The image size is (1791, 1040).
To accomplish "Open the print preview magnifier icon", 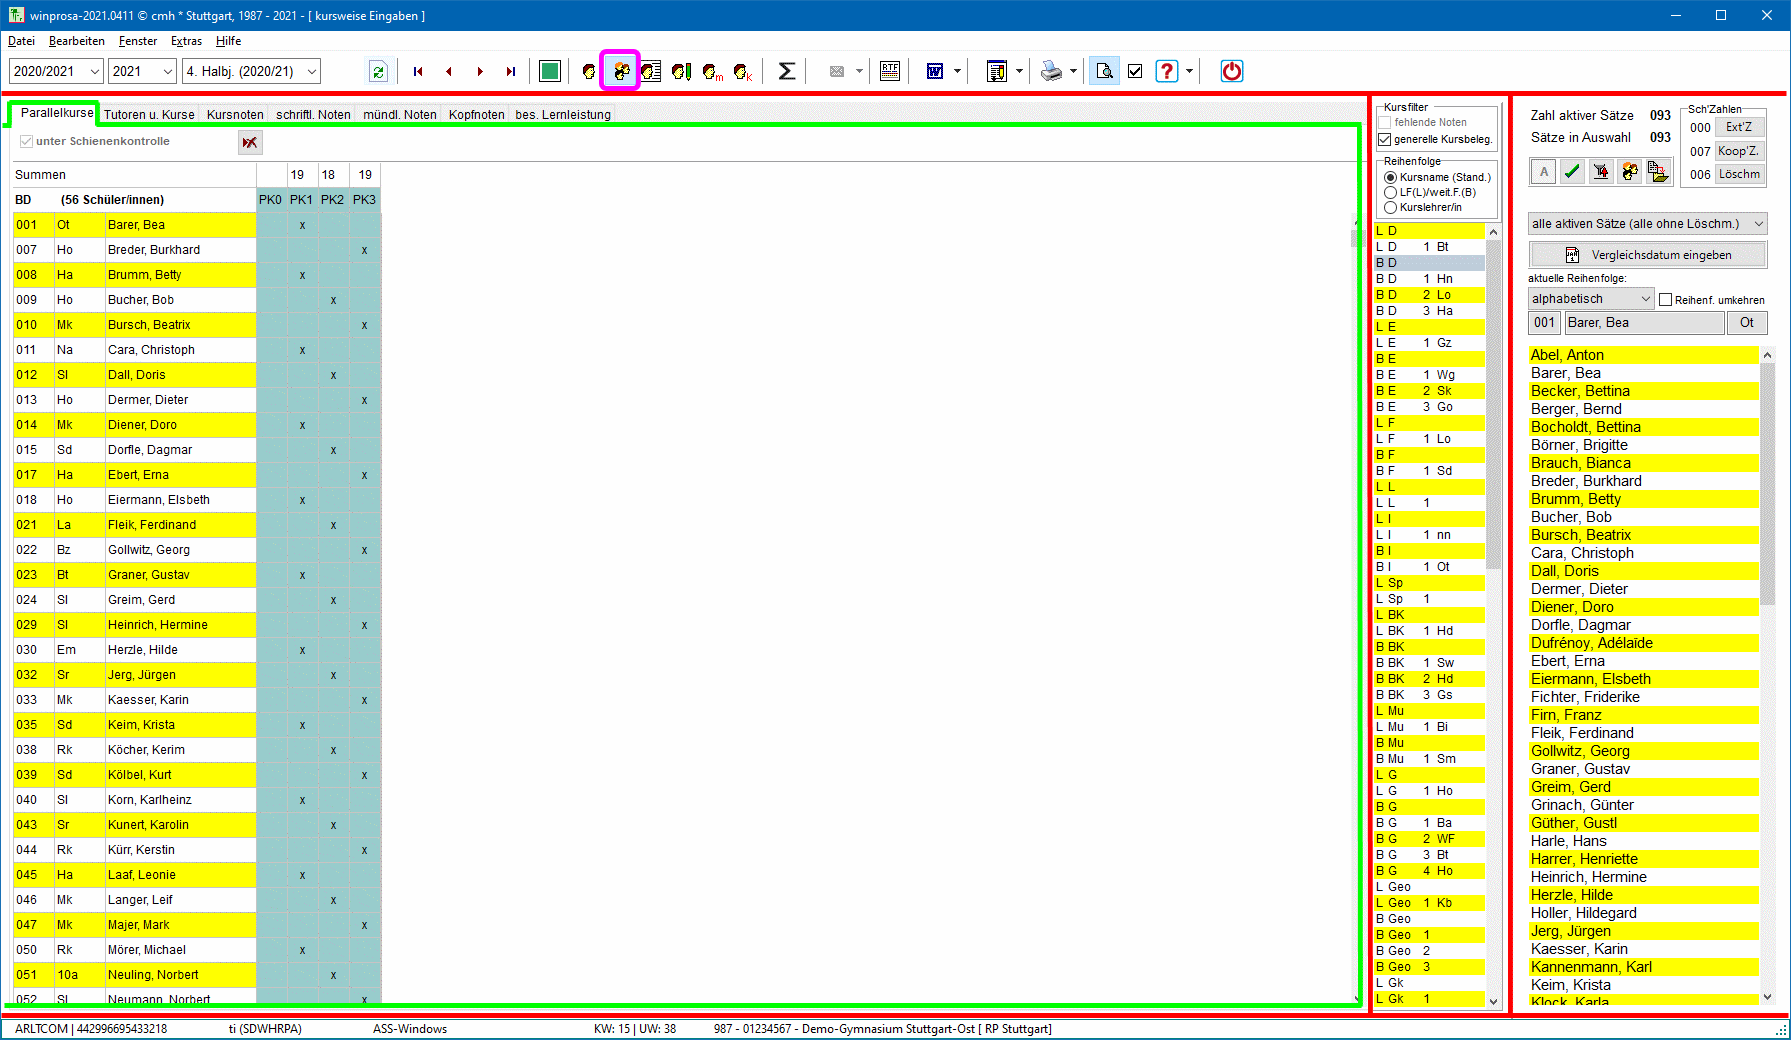I will point(1104,71).
